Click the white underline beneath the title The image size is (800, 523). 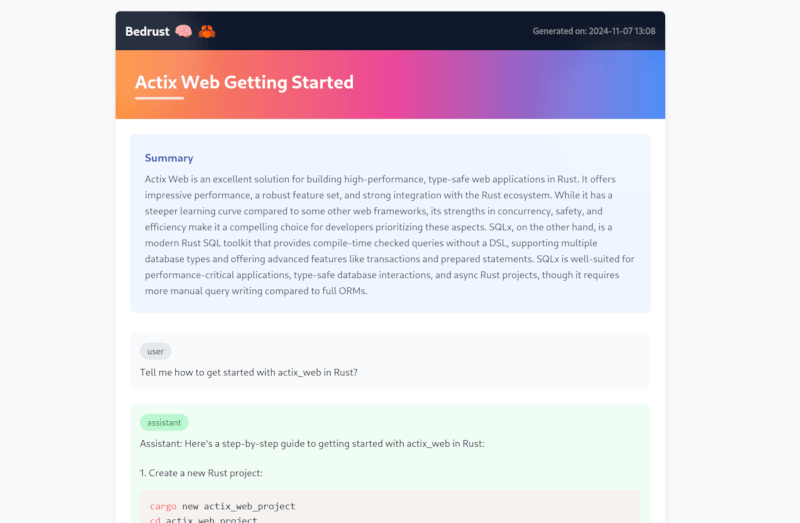pos(159,98)
